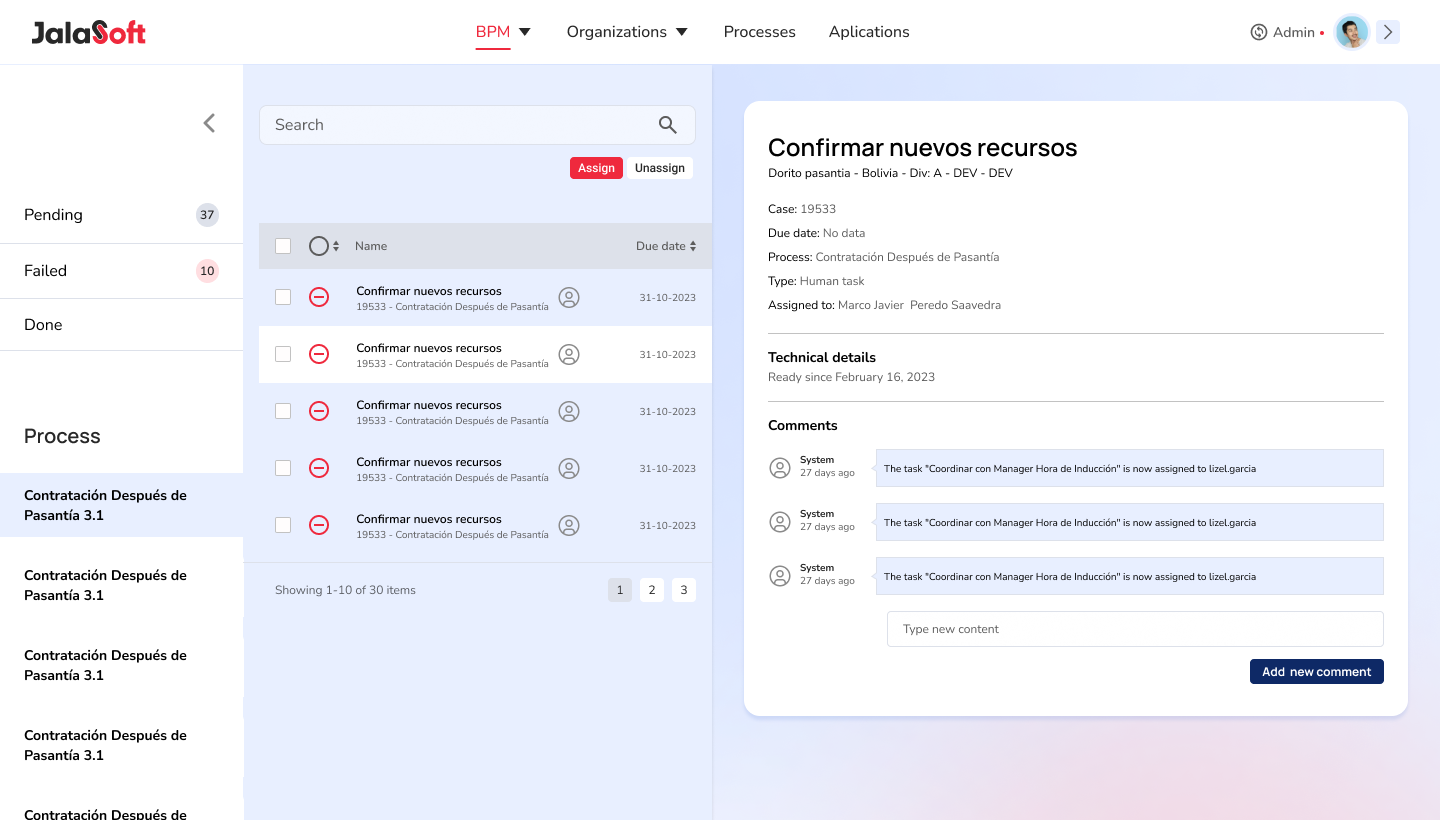
Task: Click the assignee user icon in highlighted row
Action: (569, 354)
